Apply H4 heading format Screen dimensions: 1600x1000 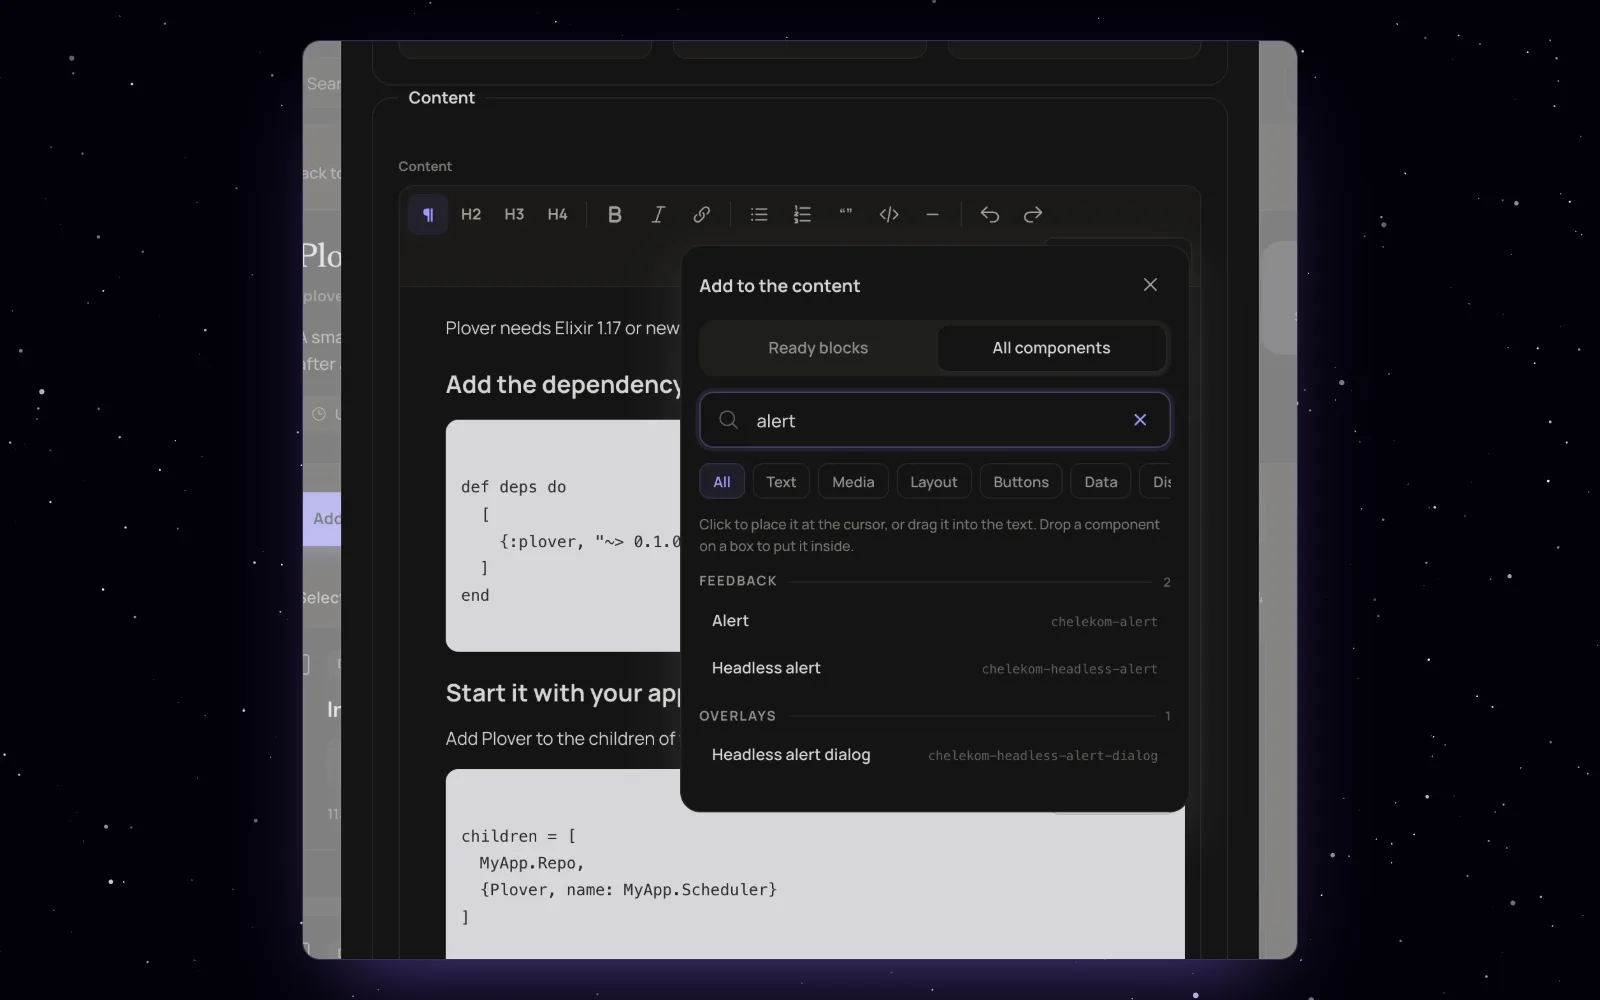point(557,214)
